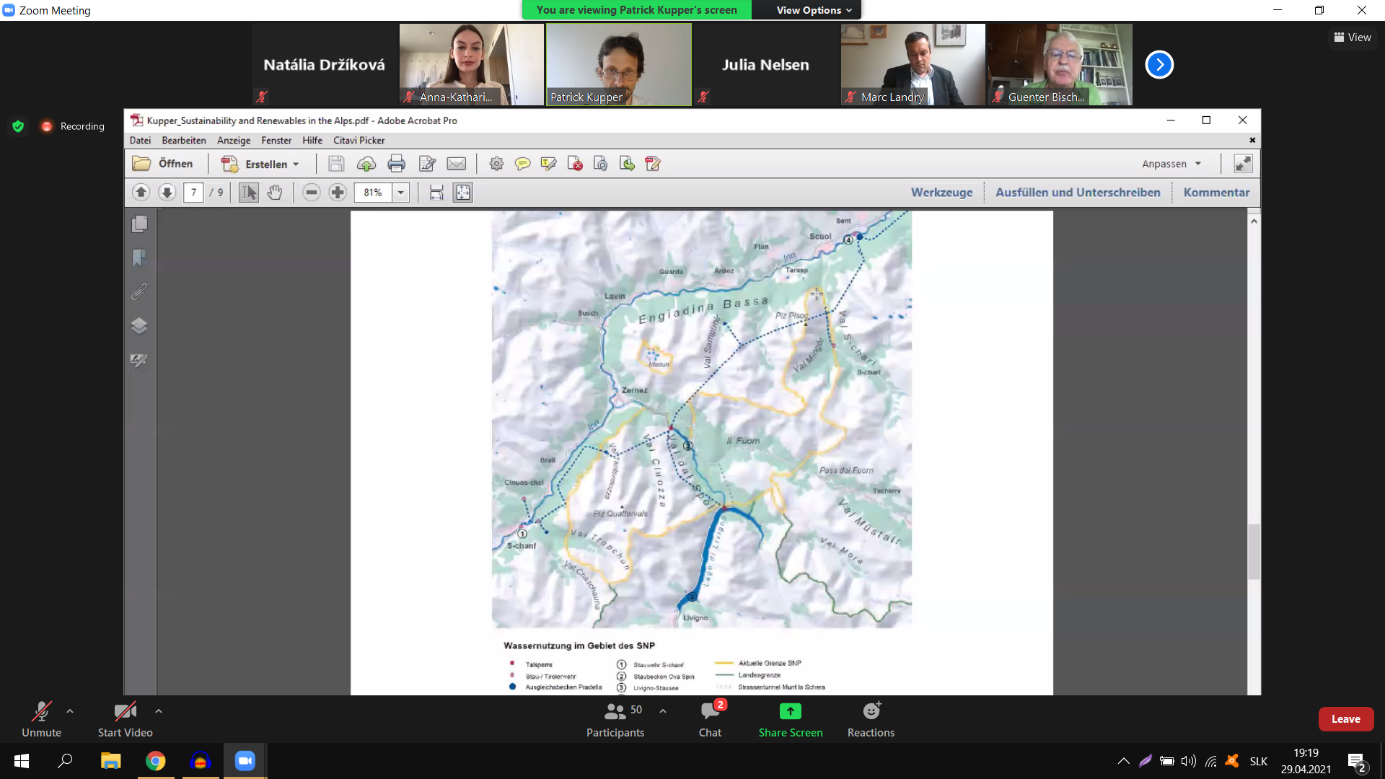Click the Zoom Share Screen icon
Image resolution: width=1385 pixels, height=779 pixels.
(790, 711)
